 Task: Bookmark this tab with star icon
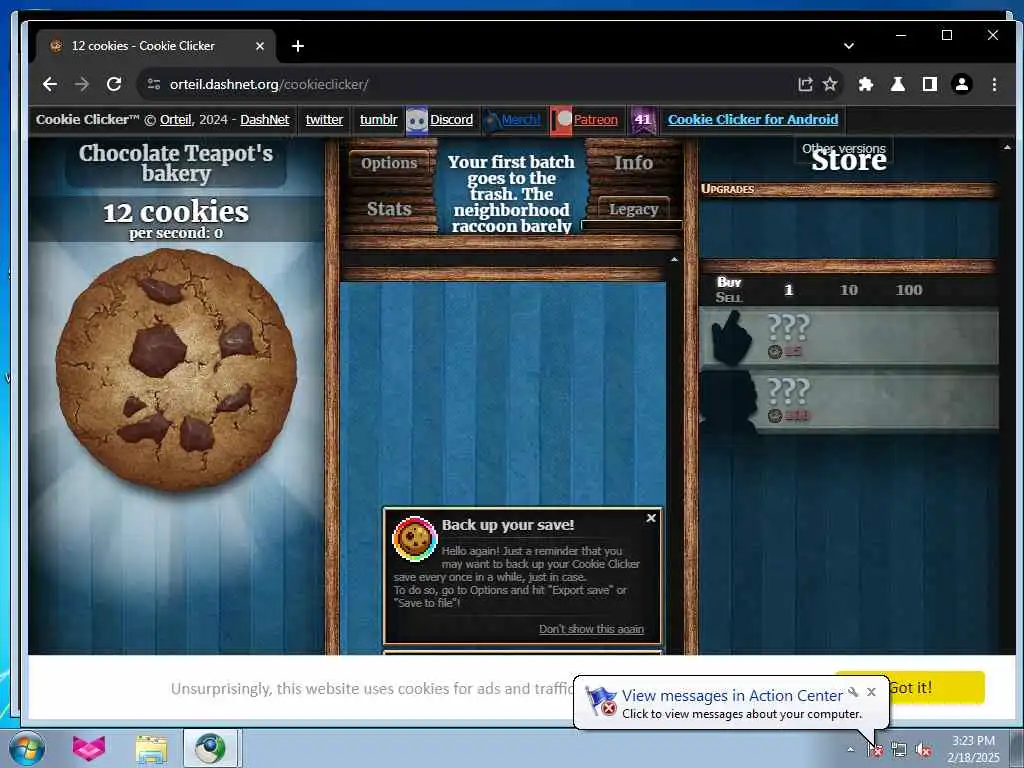click(830, 84)
